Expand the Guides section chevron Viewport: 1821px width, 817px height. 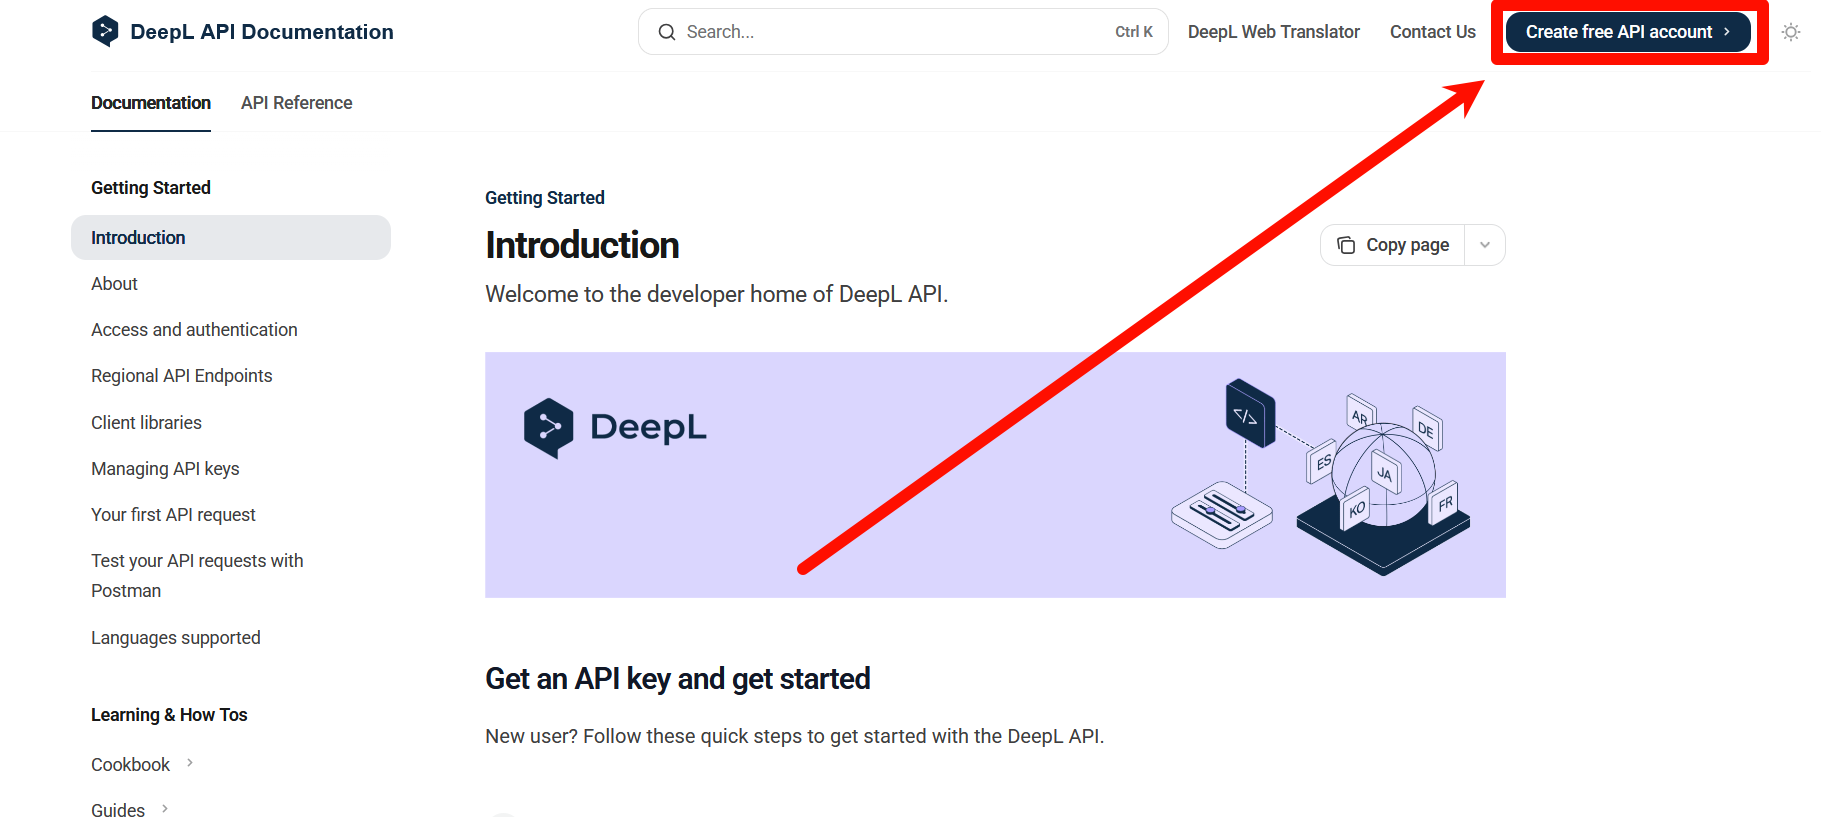point(165,809)
